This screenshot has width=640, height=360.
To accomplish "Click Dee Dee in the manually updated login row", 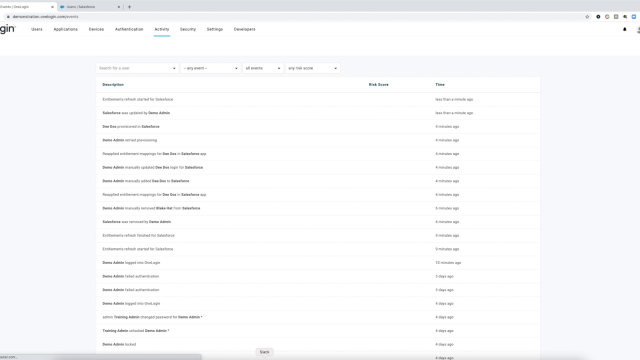I will pyautogui.click(x=162, y=167).
